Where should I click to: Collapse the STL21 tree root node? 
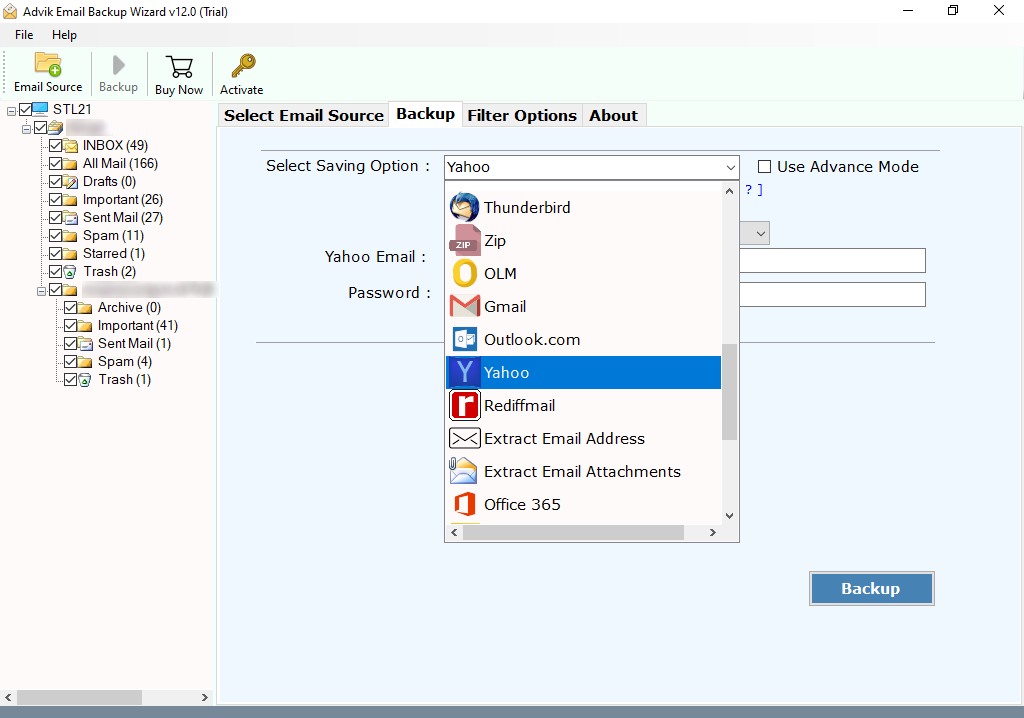pyautogui.click(x=11, y=109)
